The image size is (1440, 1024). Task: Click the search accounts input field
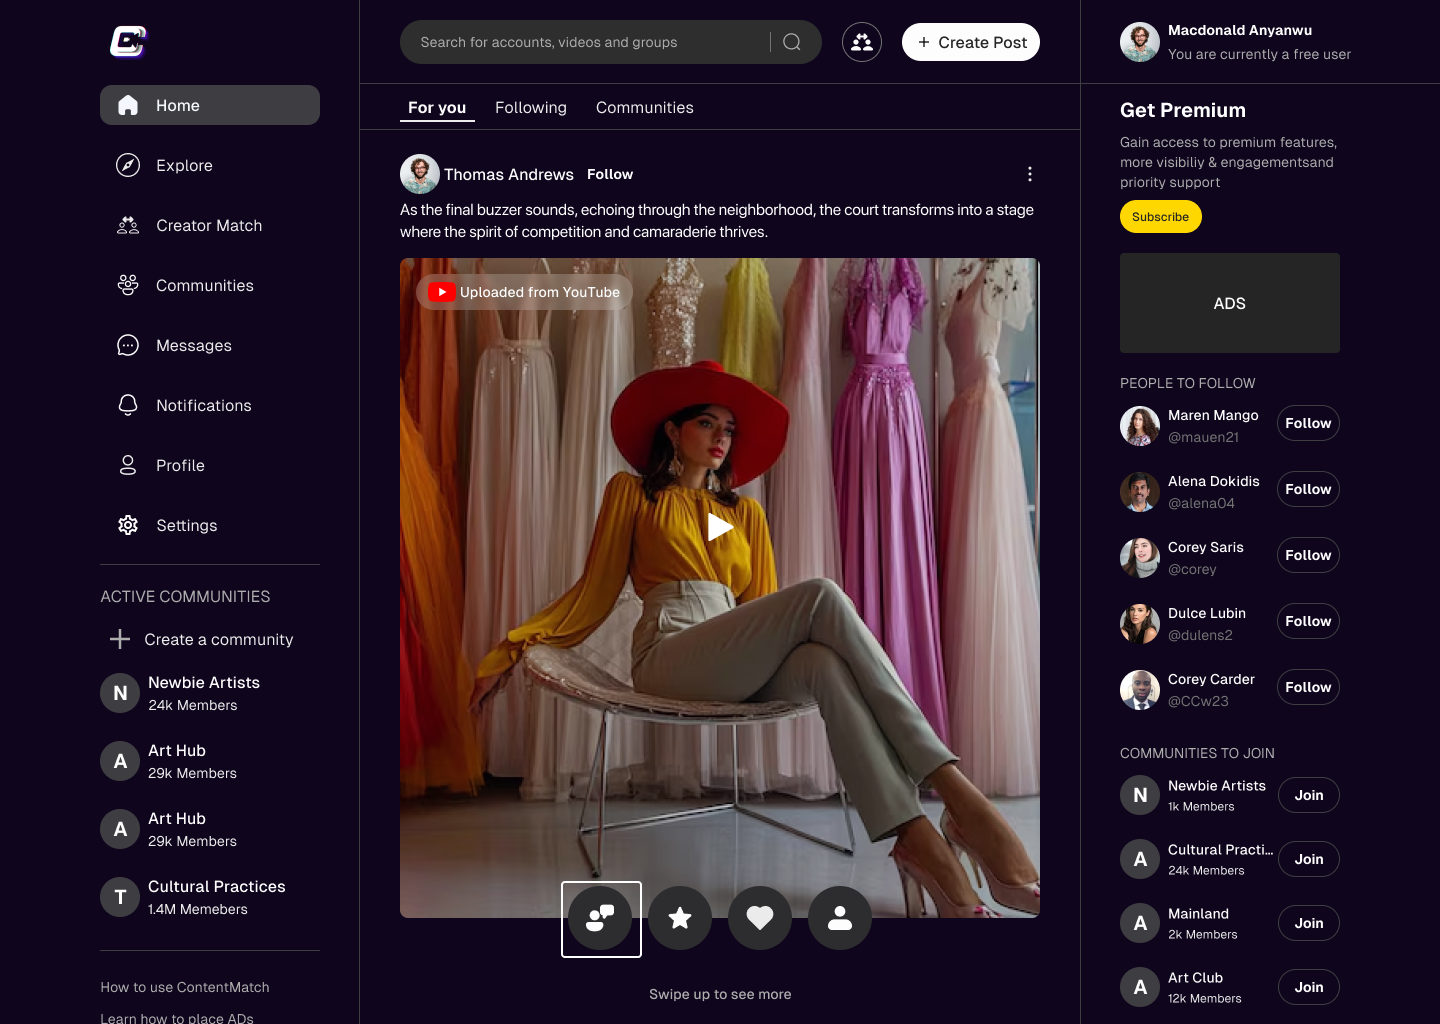(x=590, y=42)
